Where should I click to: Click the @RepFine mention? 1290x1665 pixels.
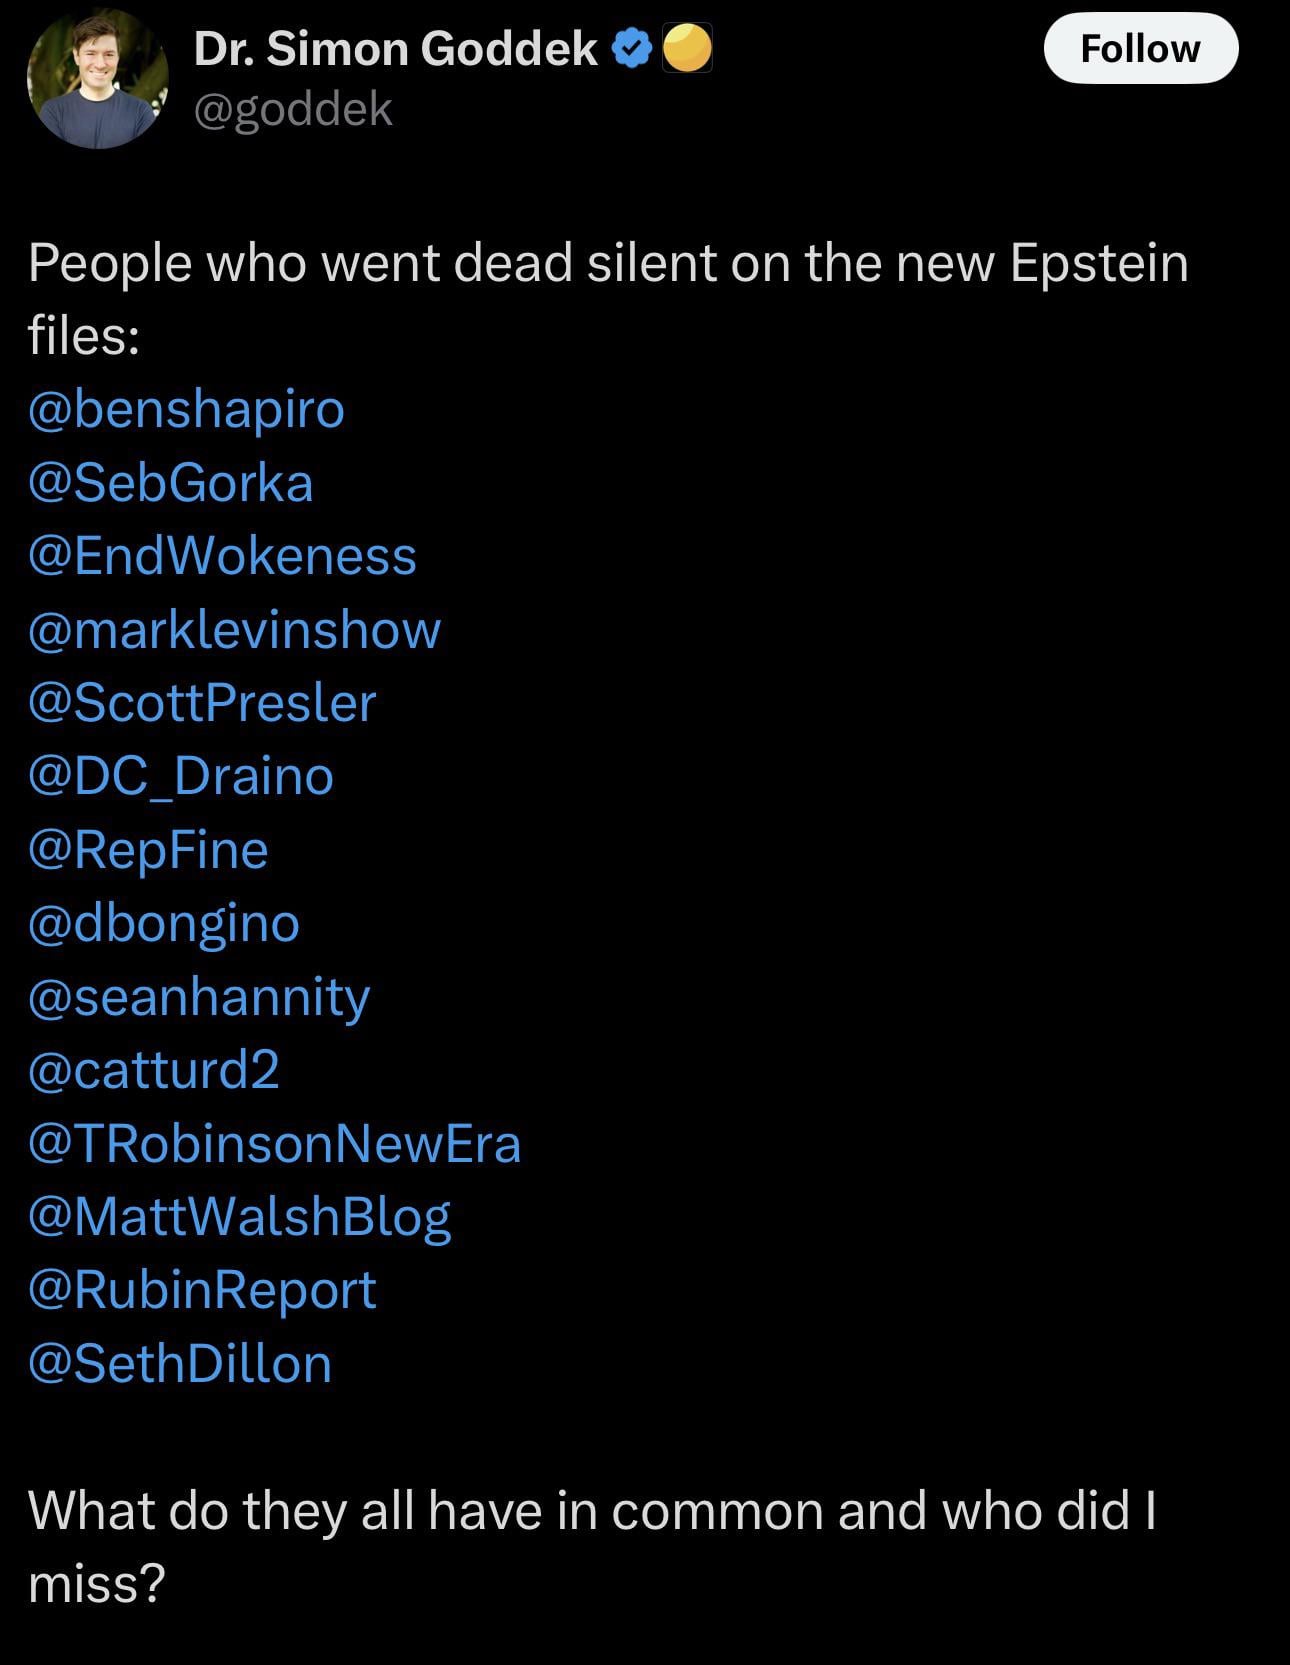point(148,850)
